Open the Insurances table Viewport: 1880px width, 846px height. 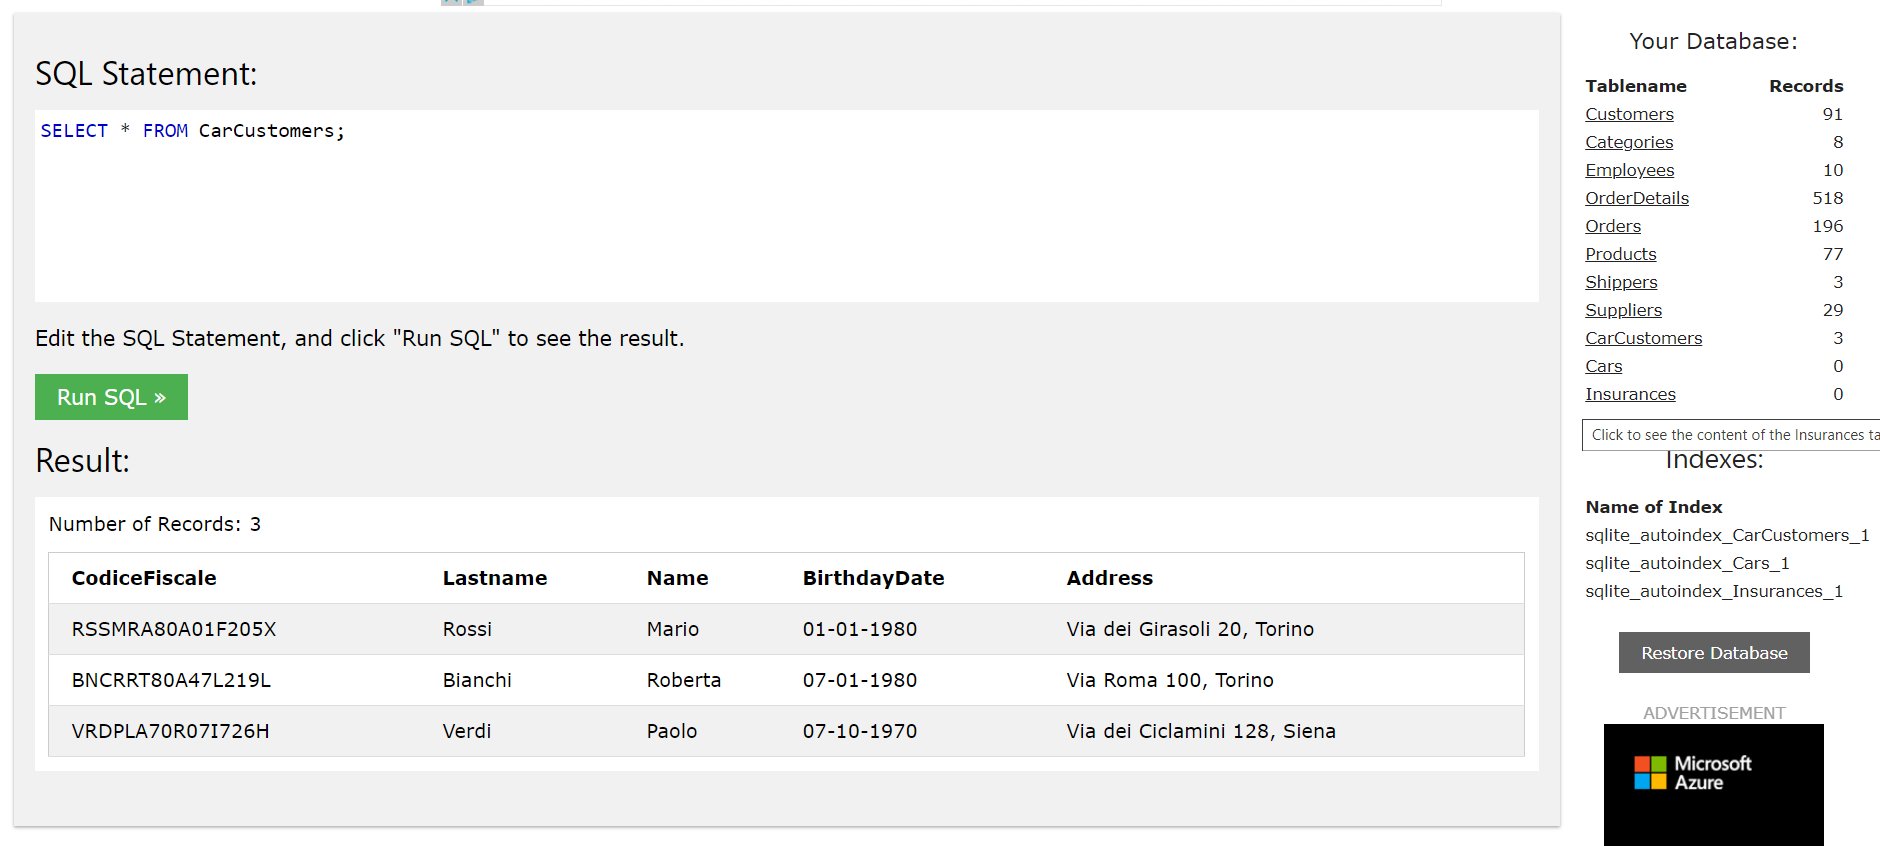click(x=1630, y=394)
